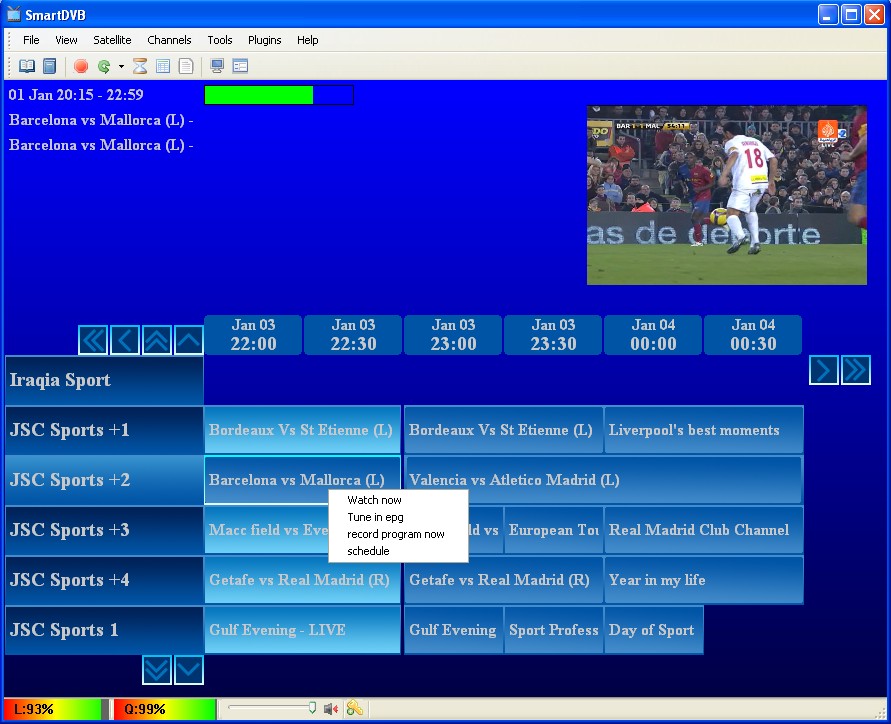This screenshot has width=891, height=724.
Task: Click the computer monitor toolbar icon
Action: tap(217, 66)
